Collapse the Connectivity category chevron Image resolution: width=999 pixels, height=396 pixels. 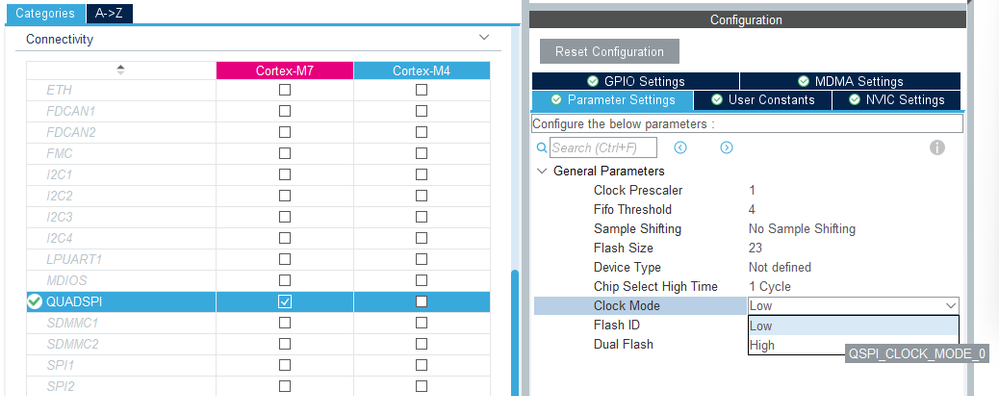tap(484, 39)
